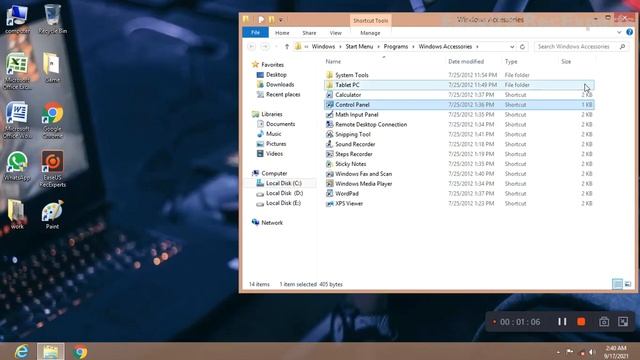The image size is (640, 360).
Task: Launch the Microsoft Office Excel desktop shortcut
Action: pos(17,71)
